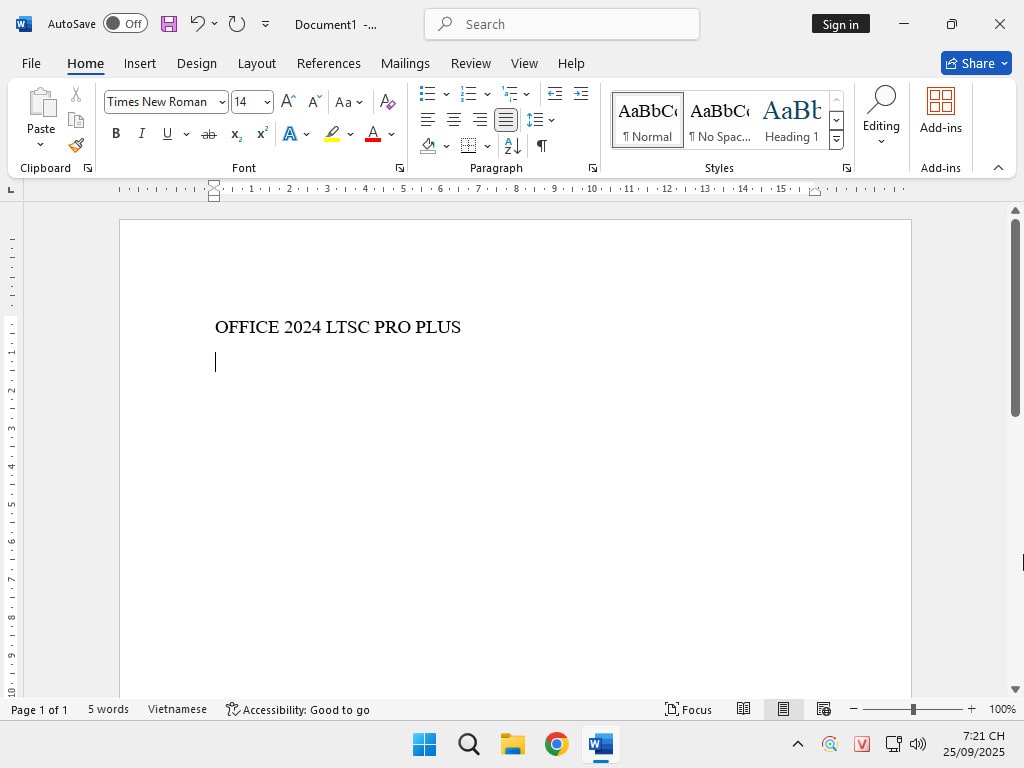Open the Times New Roman font dropdown
Screen dimensions: 1024x768
tap(222, 102)
